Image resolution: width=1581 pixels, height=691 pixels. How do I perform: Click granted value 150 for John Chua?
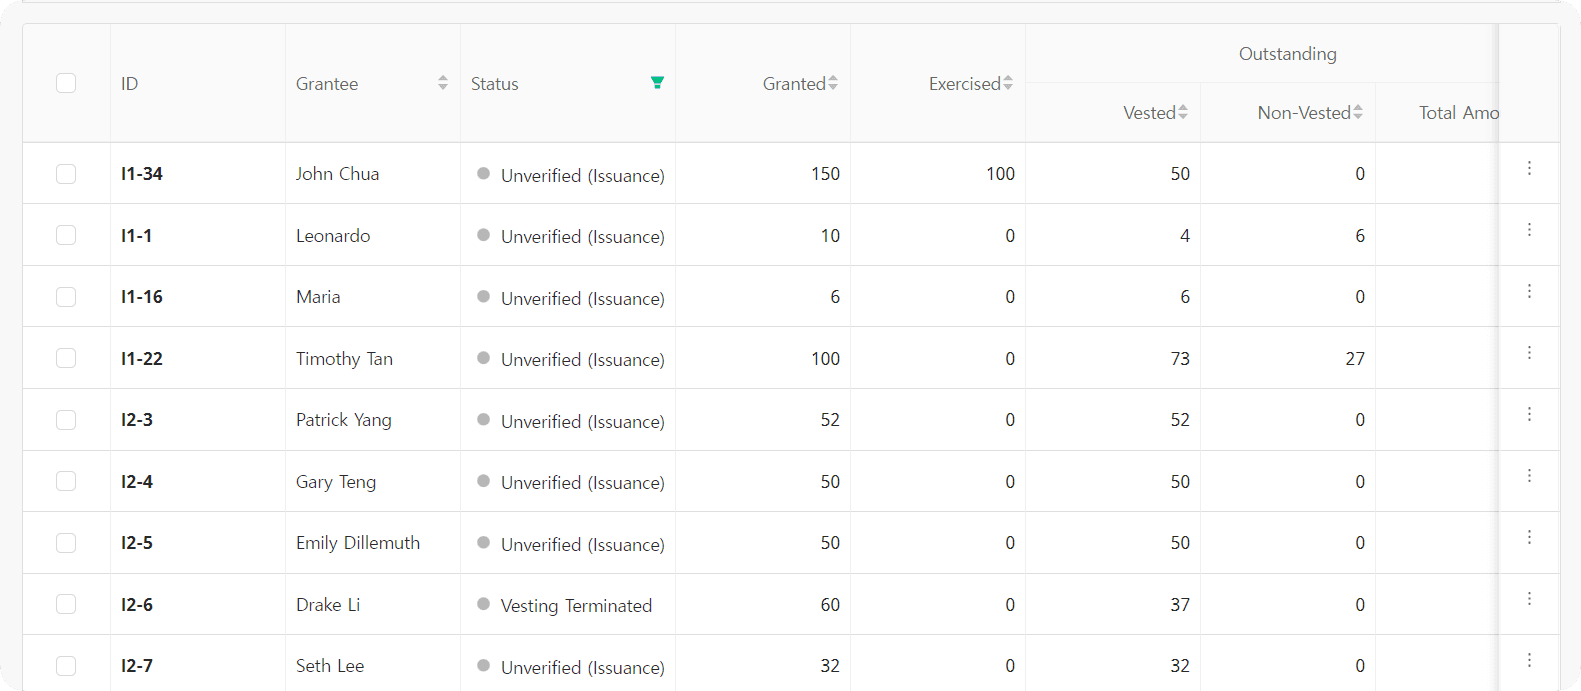coord(825,174)
